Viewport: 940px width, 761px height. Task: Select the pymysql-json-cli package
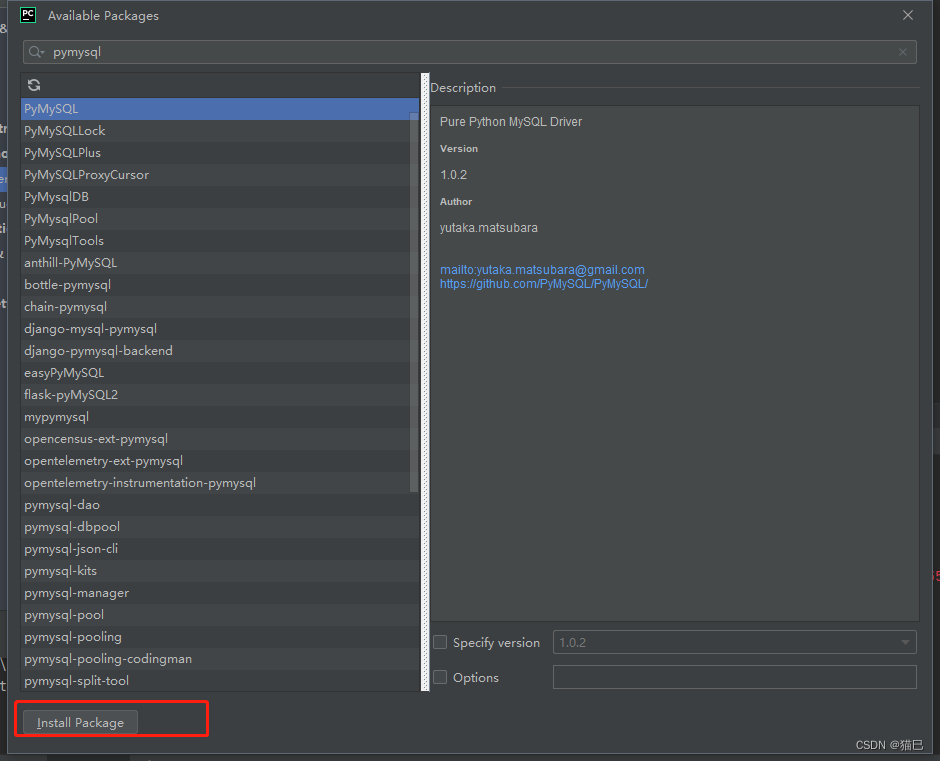[x=219, y=549]
